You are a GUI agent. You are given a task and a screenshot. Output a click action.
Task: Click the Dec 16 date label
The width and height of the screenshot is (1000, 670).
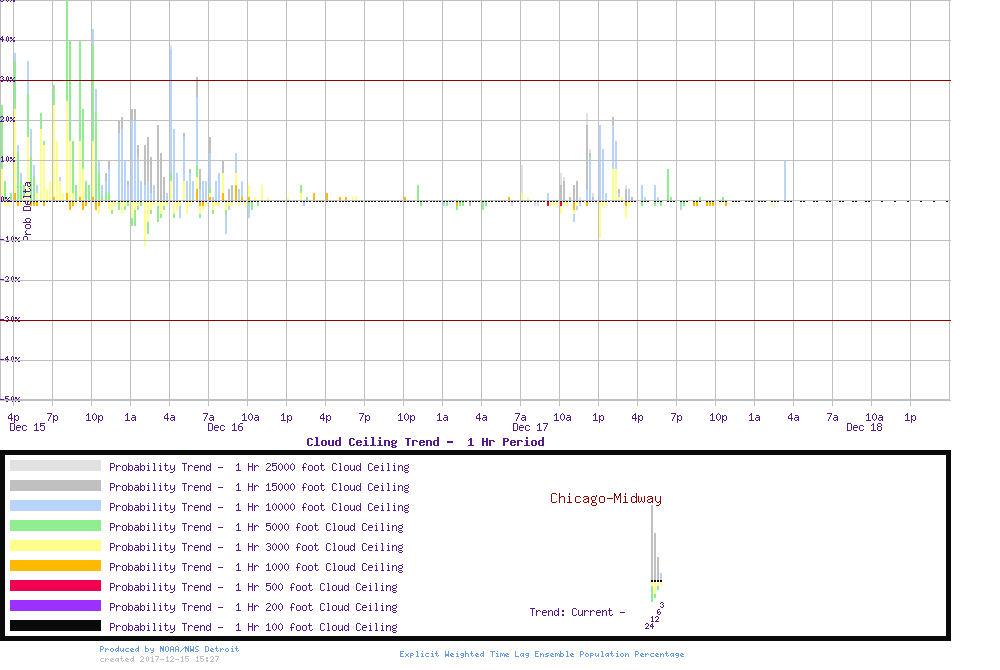click(225, 427)
